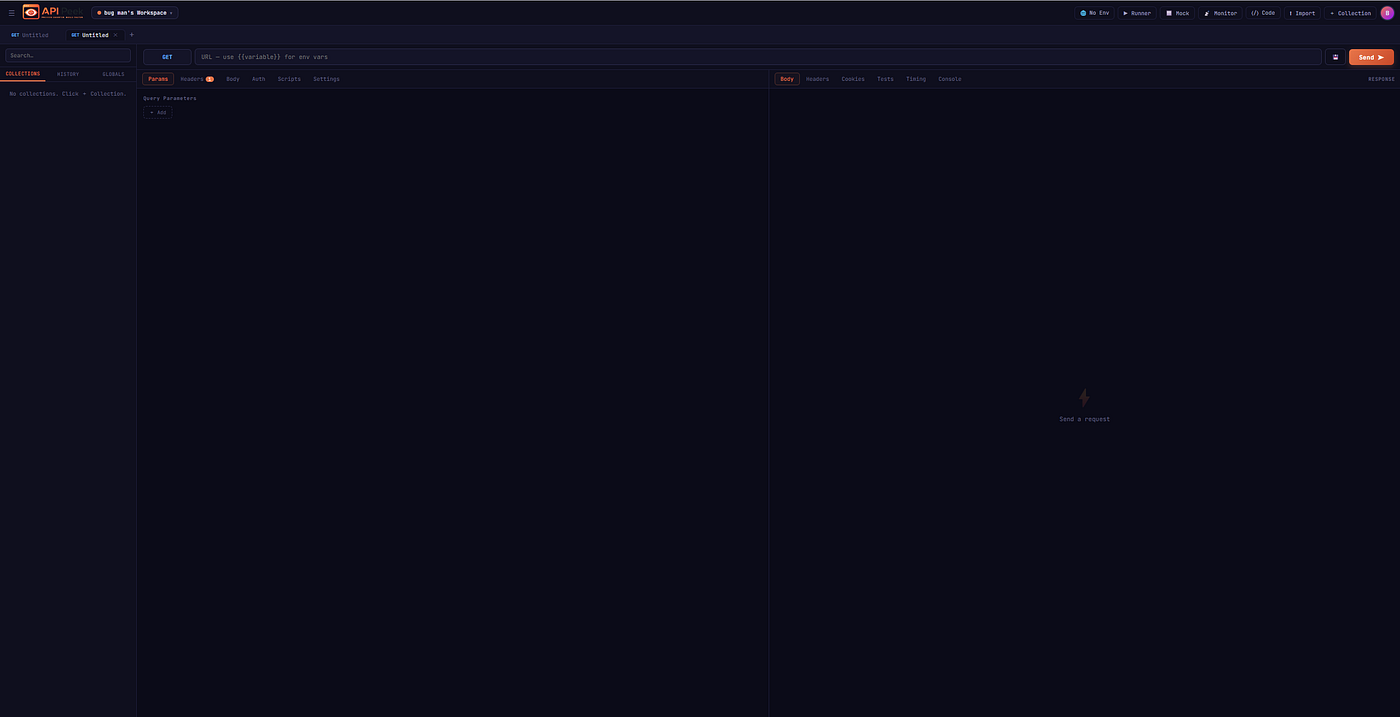The image size is (1400, 717).
Task: Open the hamburger menu icon
Action: pyautogui.click(x=12, y=13)
